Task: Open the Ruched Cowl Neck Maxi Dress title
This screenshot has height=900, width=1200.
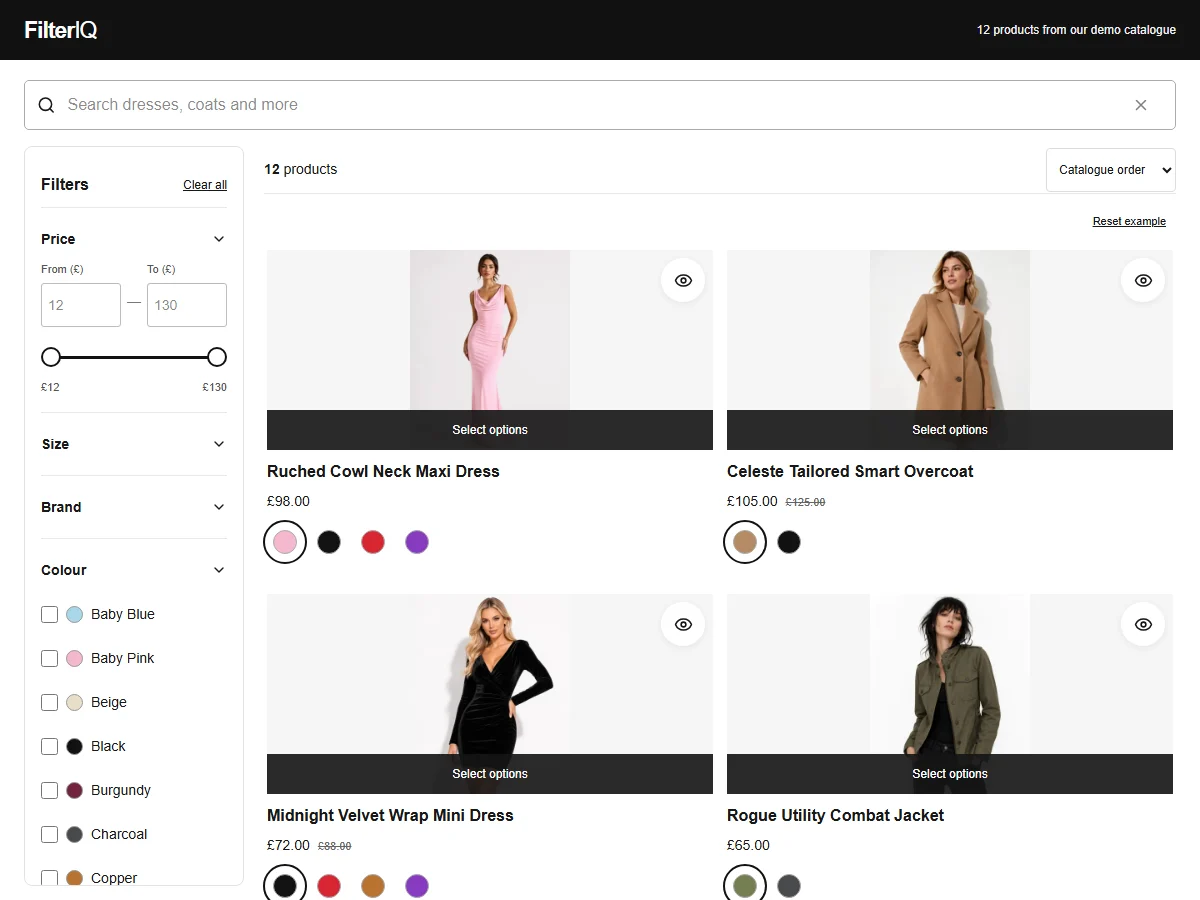Action: [383, 471]
